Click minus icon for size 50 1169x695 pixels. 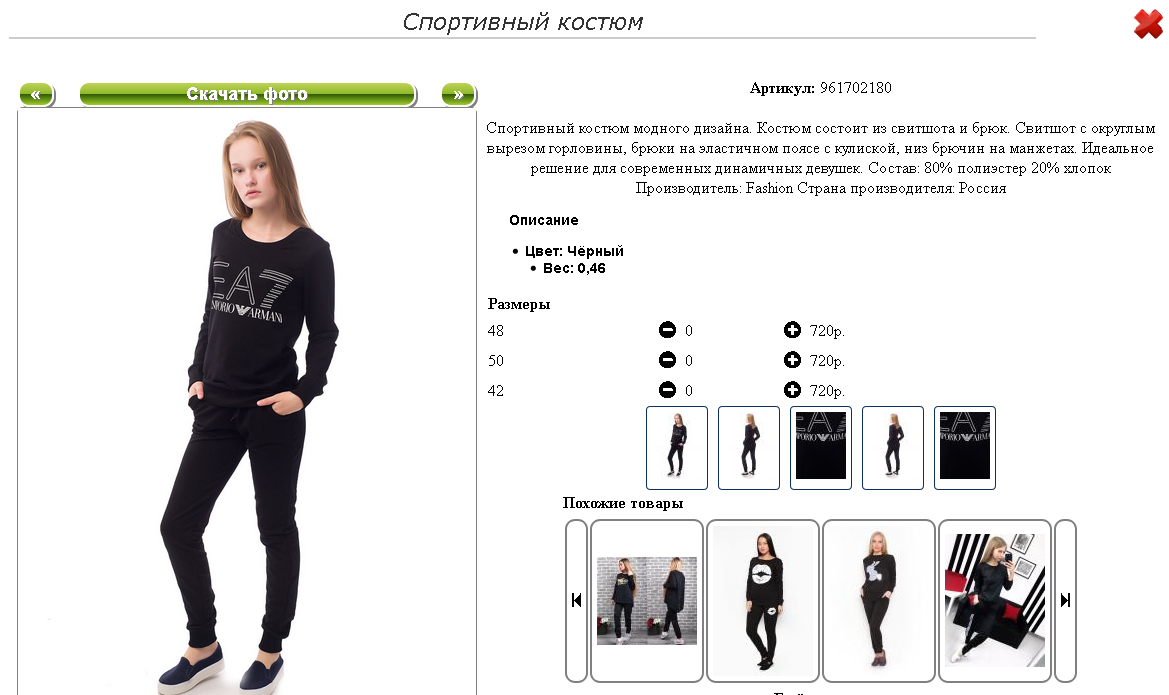[667, 360]
